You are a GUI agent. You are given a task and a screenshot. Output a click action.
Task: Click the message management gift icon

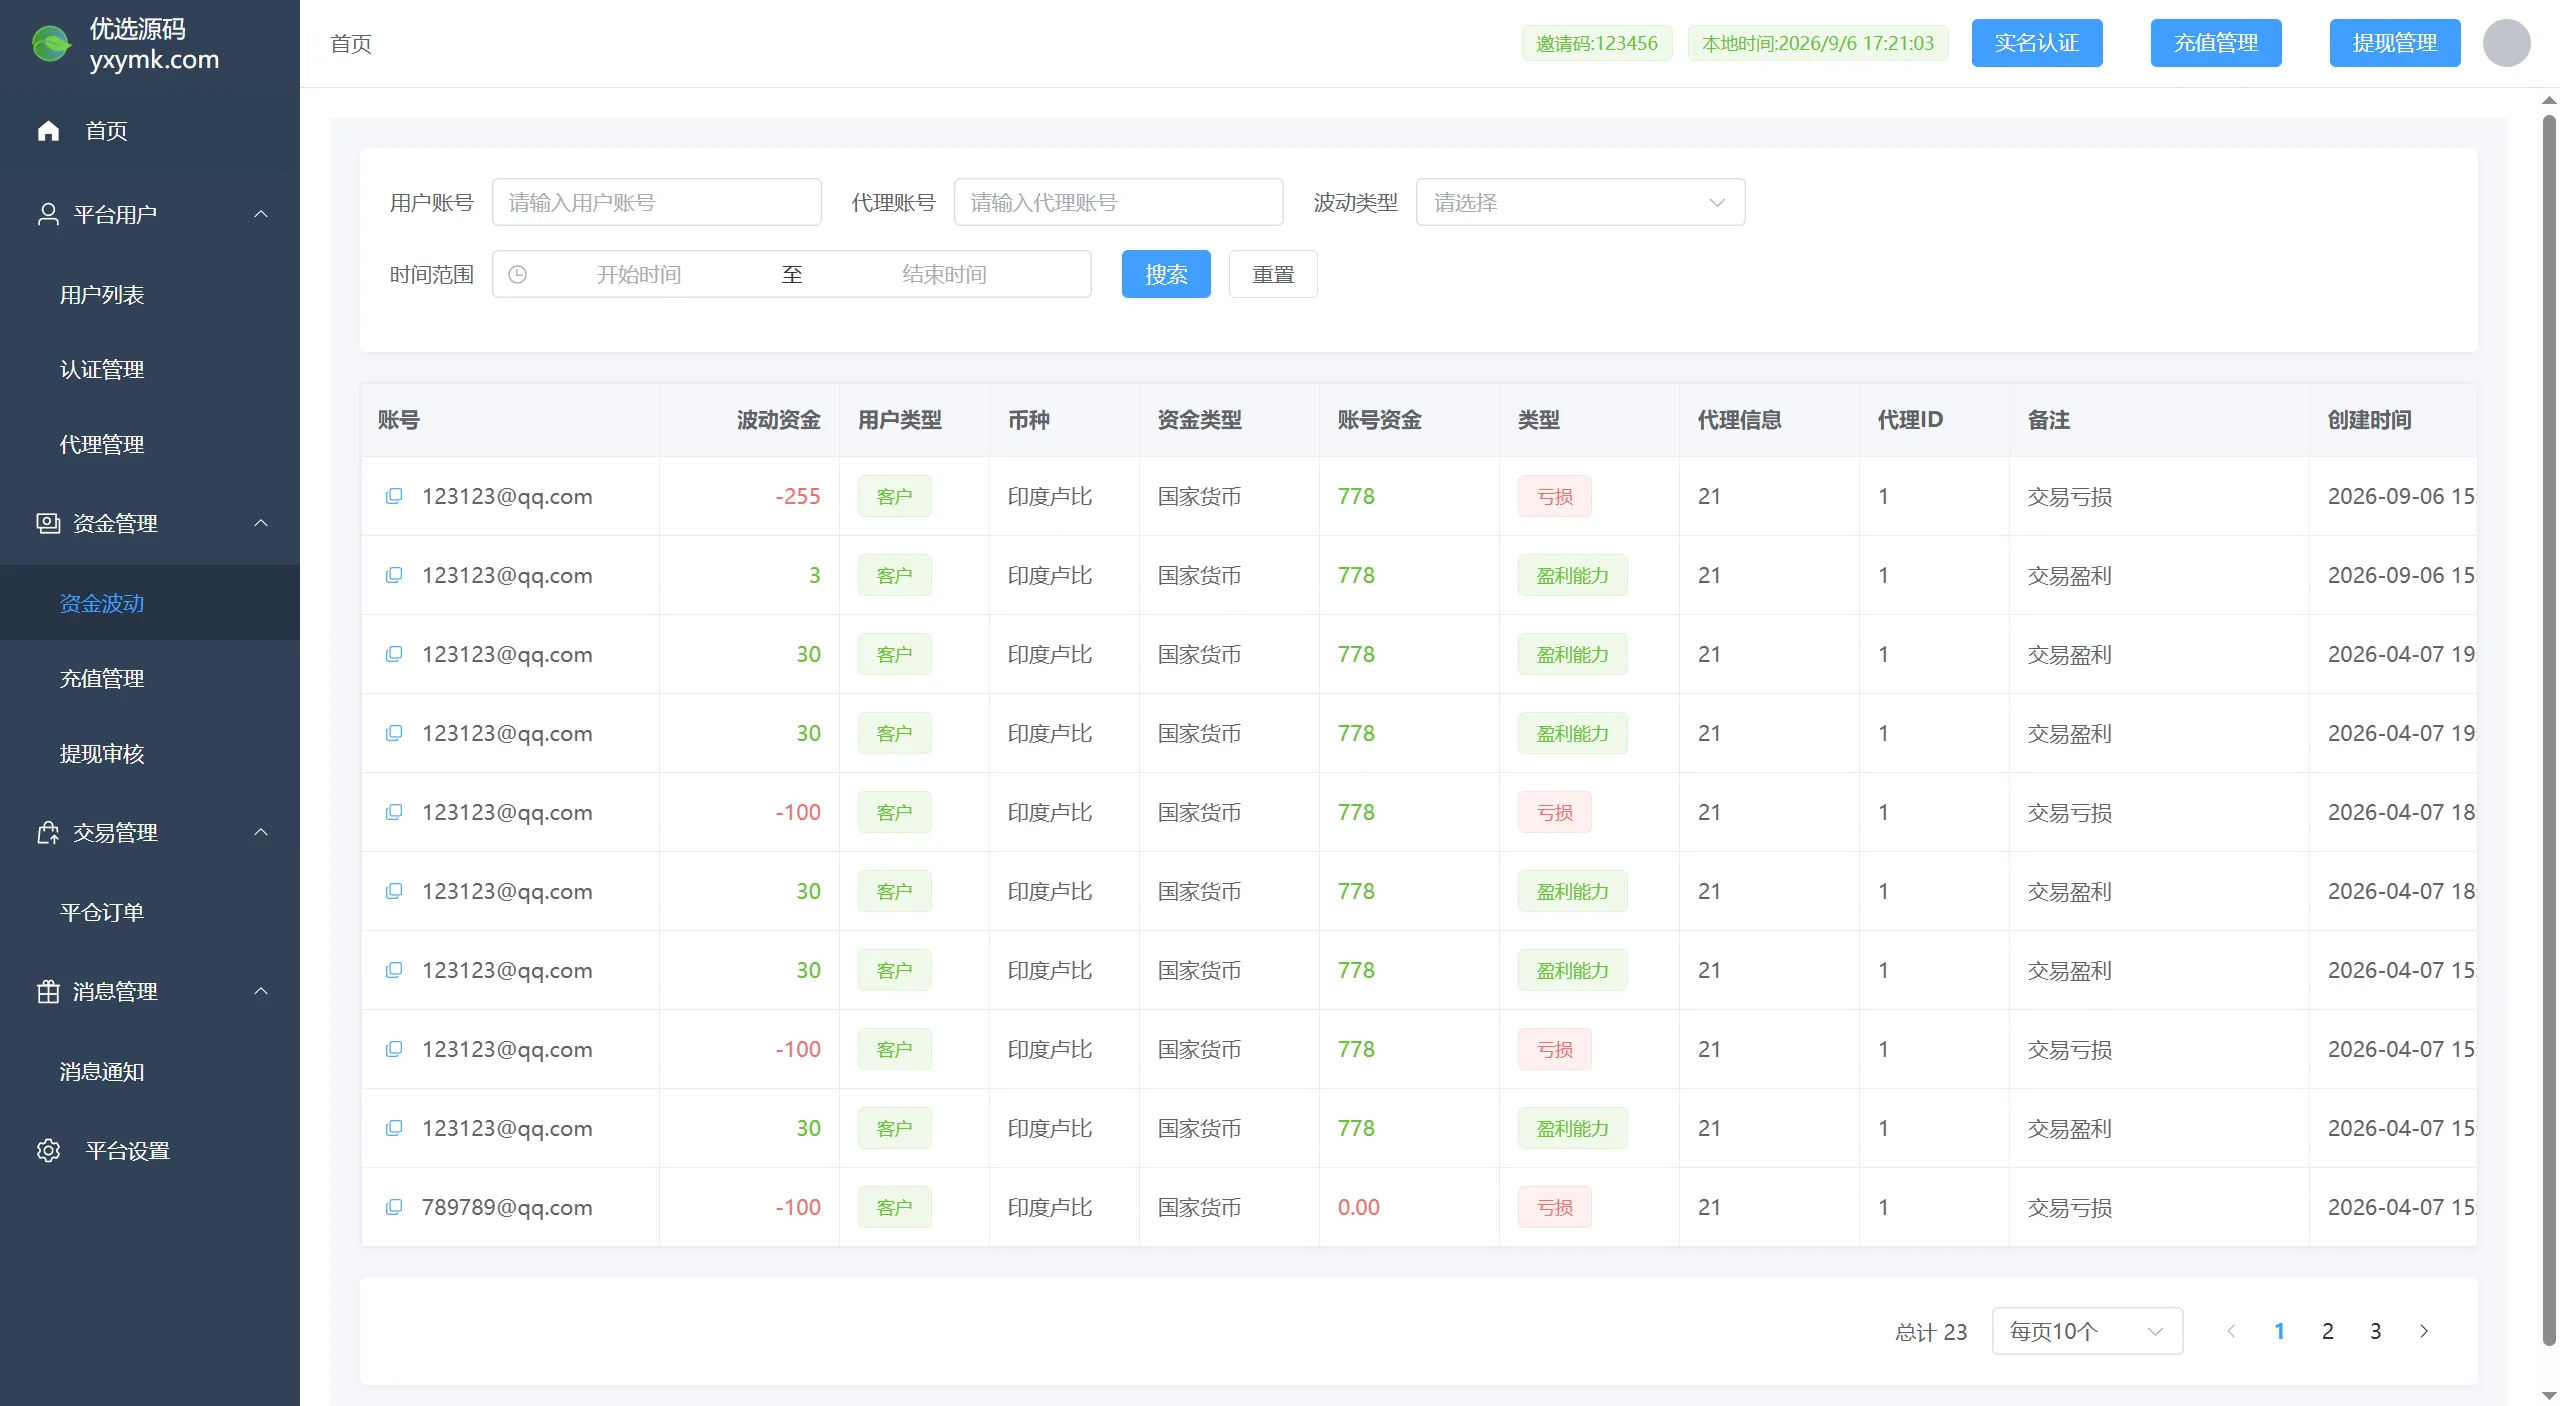coord(48,991)
